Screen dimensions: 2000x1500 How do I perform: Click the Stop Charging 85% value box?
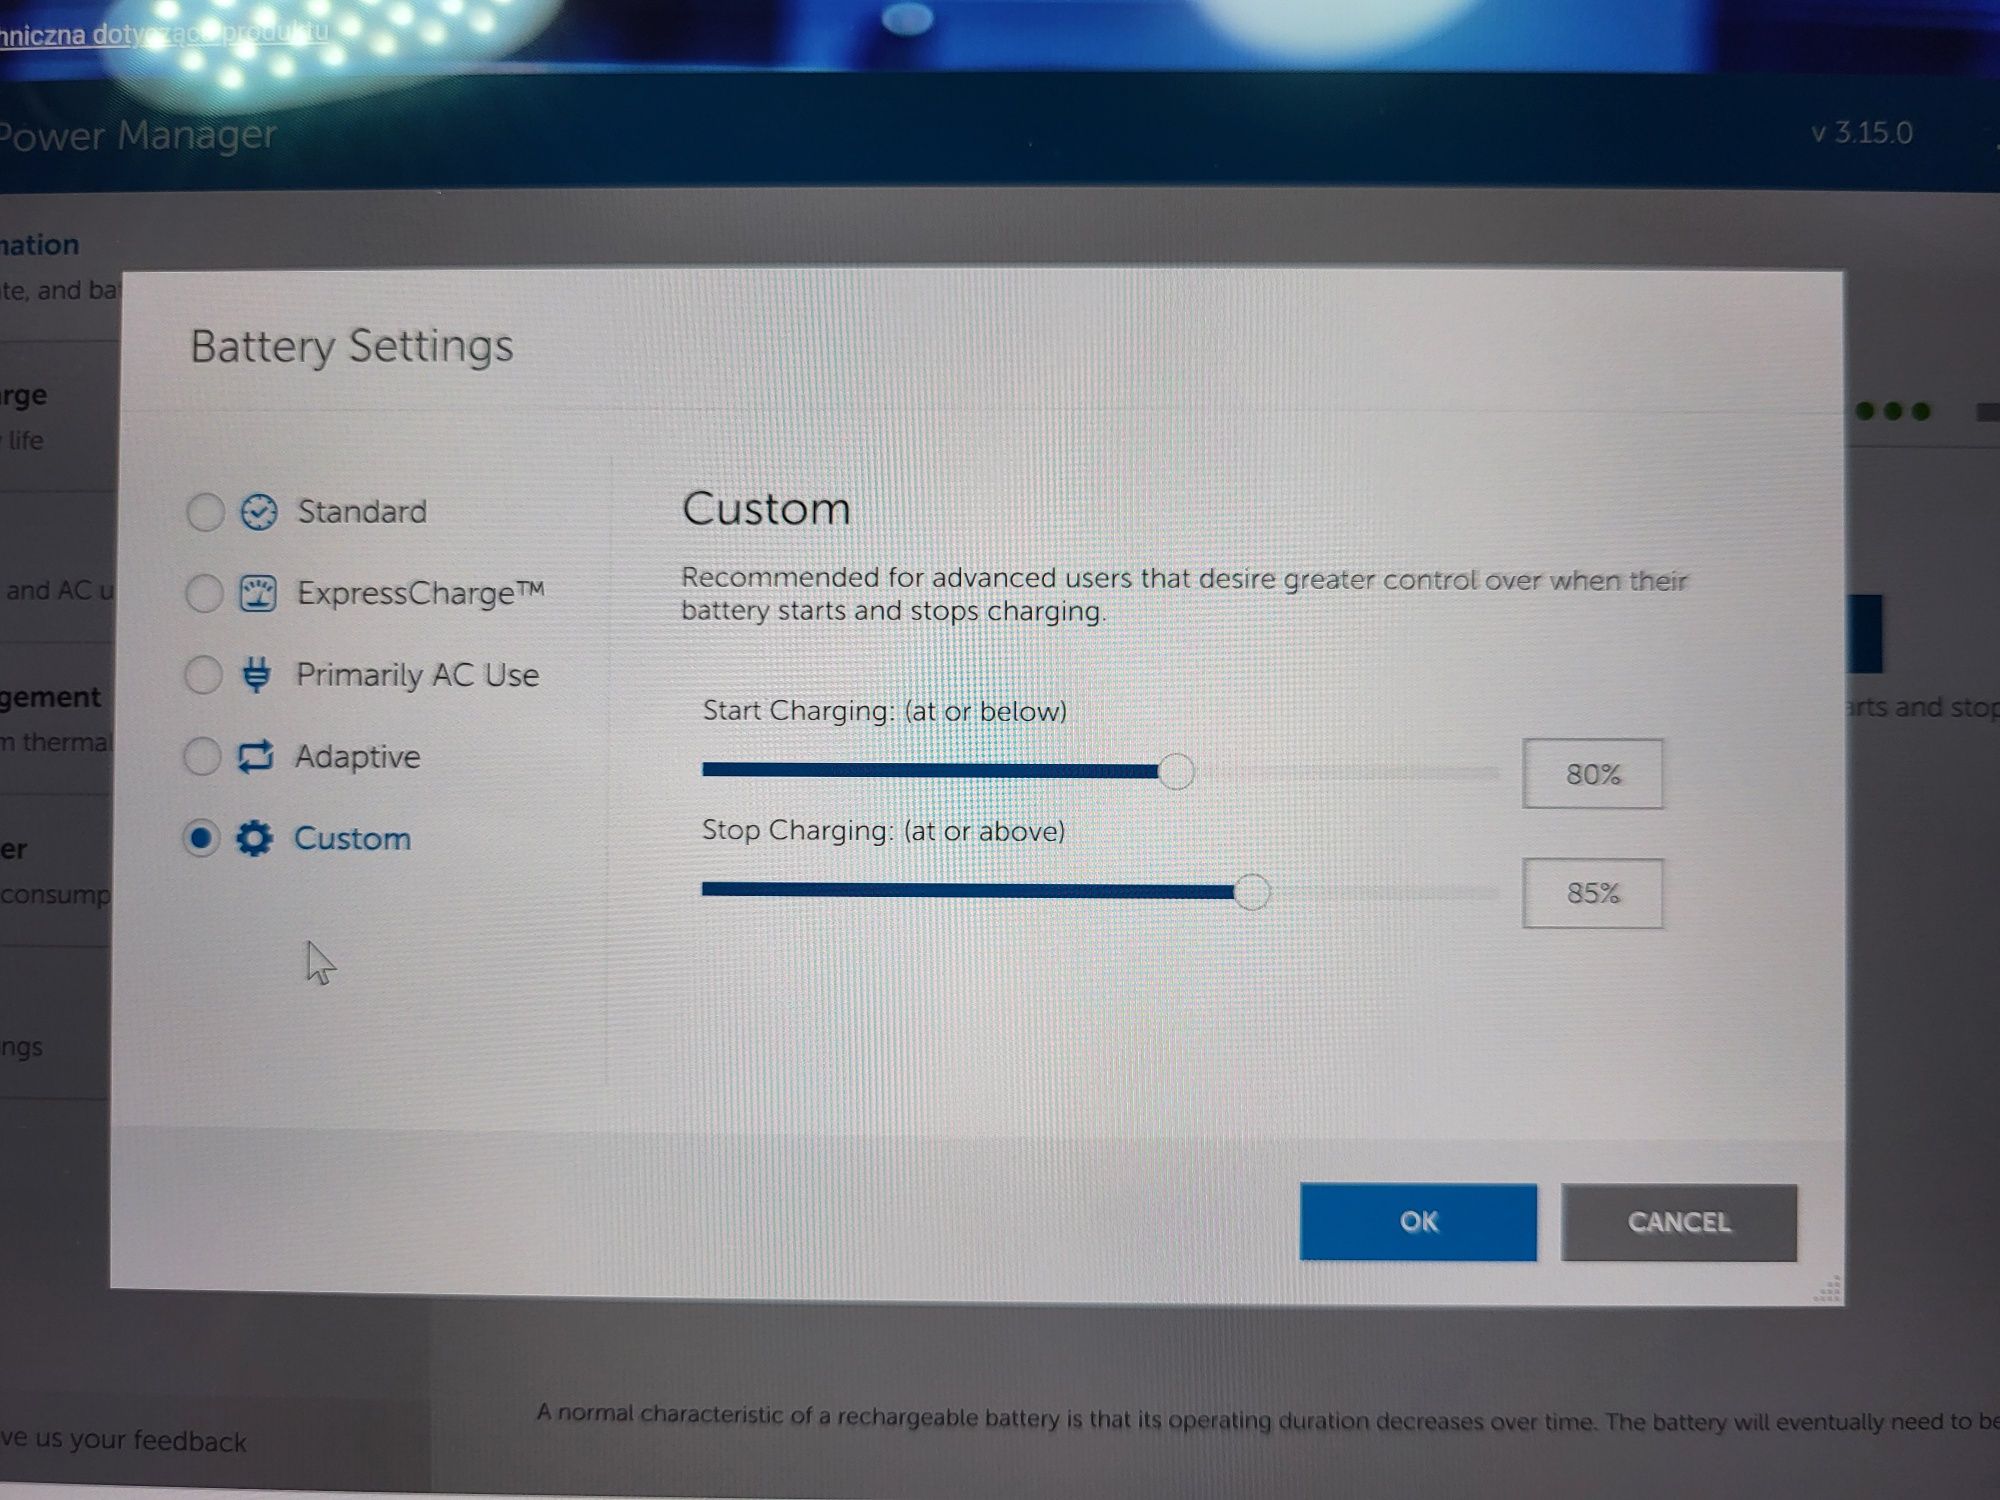coord(1593,893)
